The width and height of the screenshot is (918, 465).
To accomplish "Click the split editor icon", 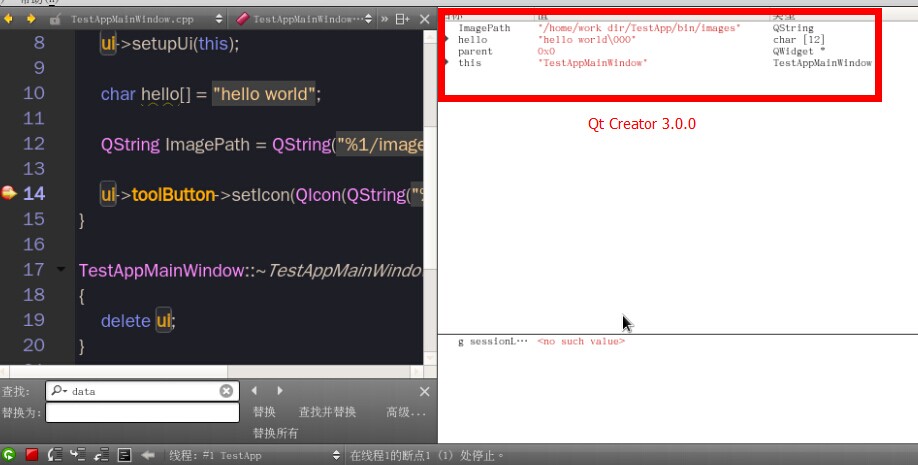I will (402, 19).
